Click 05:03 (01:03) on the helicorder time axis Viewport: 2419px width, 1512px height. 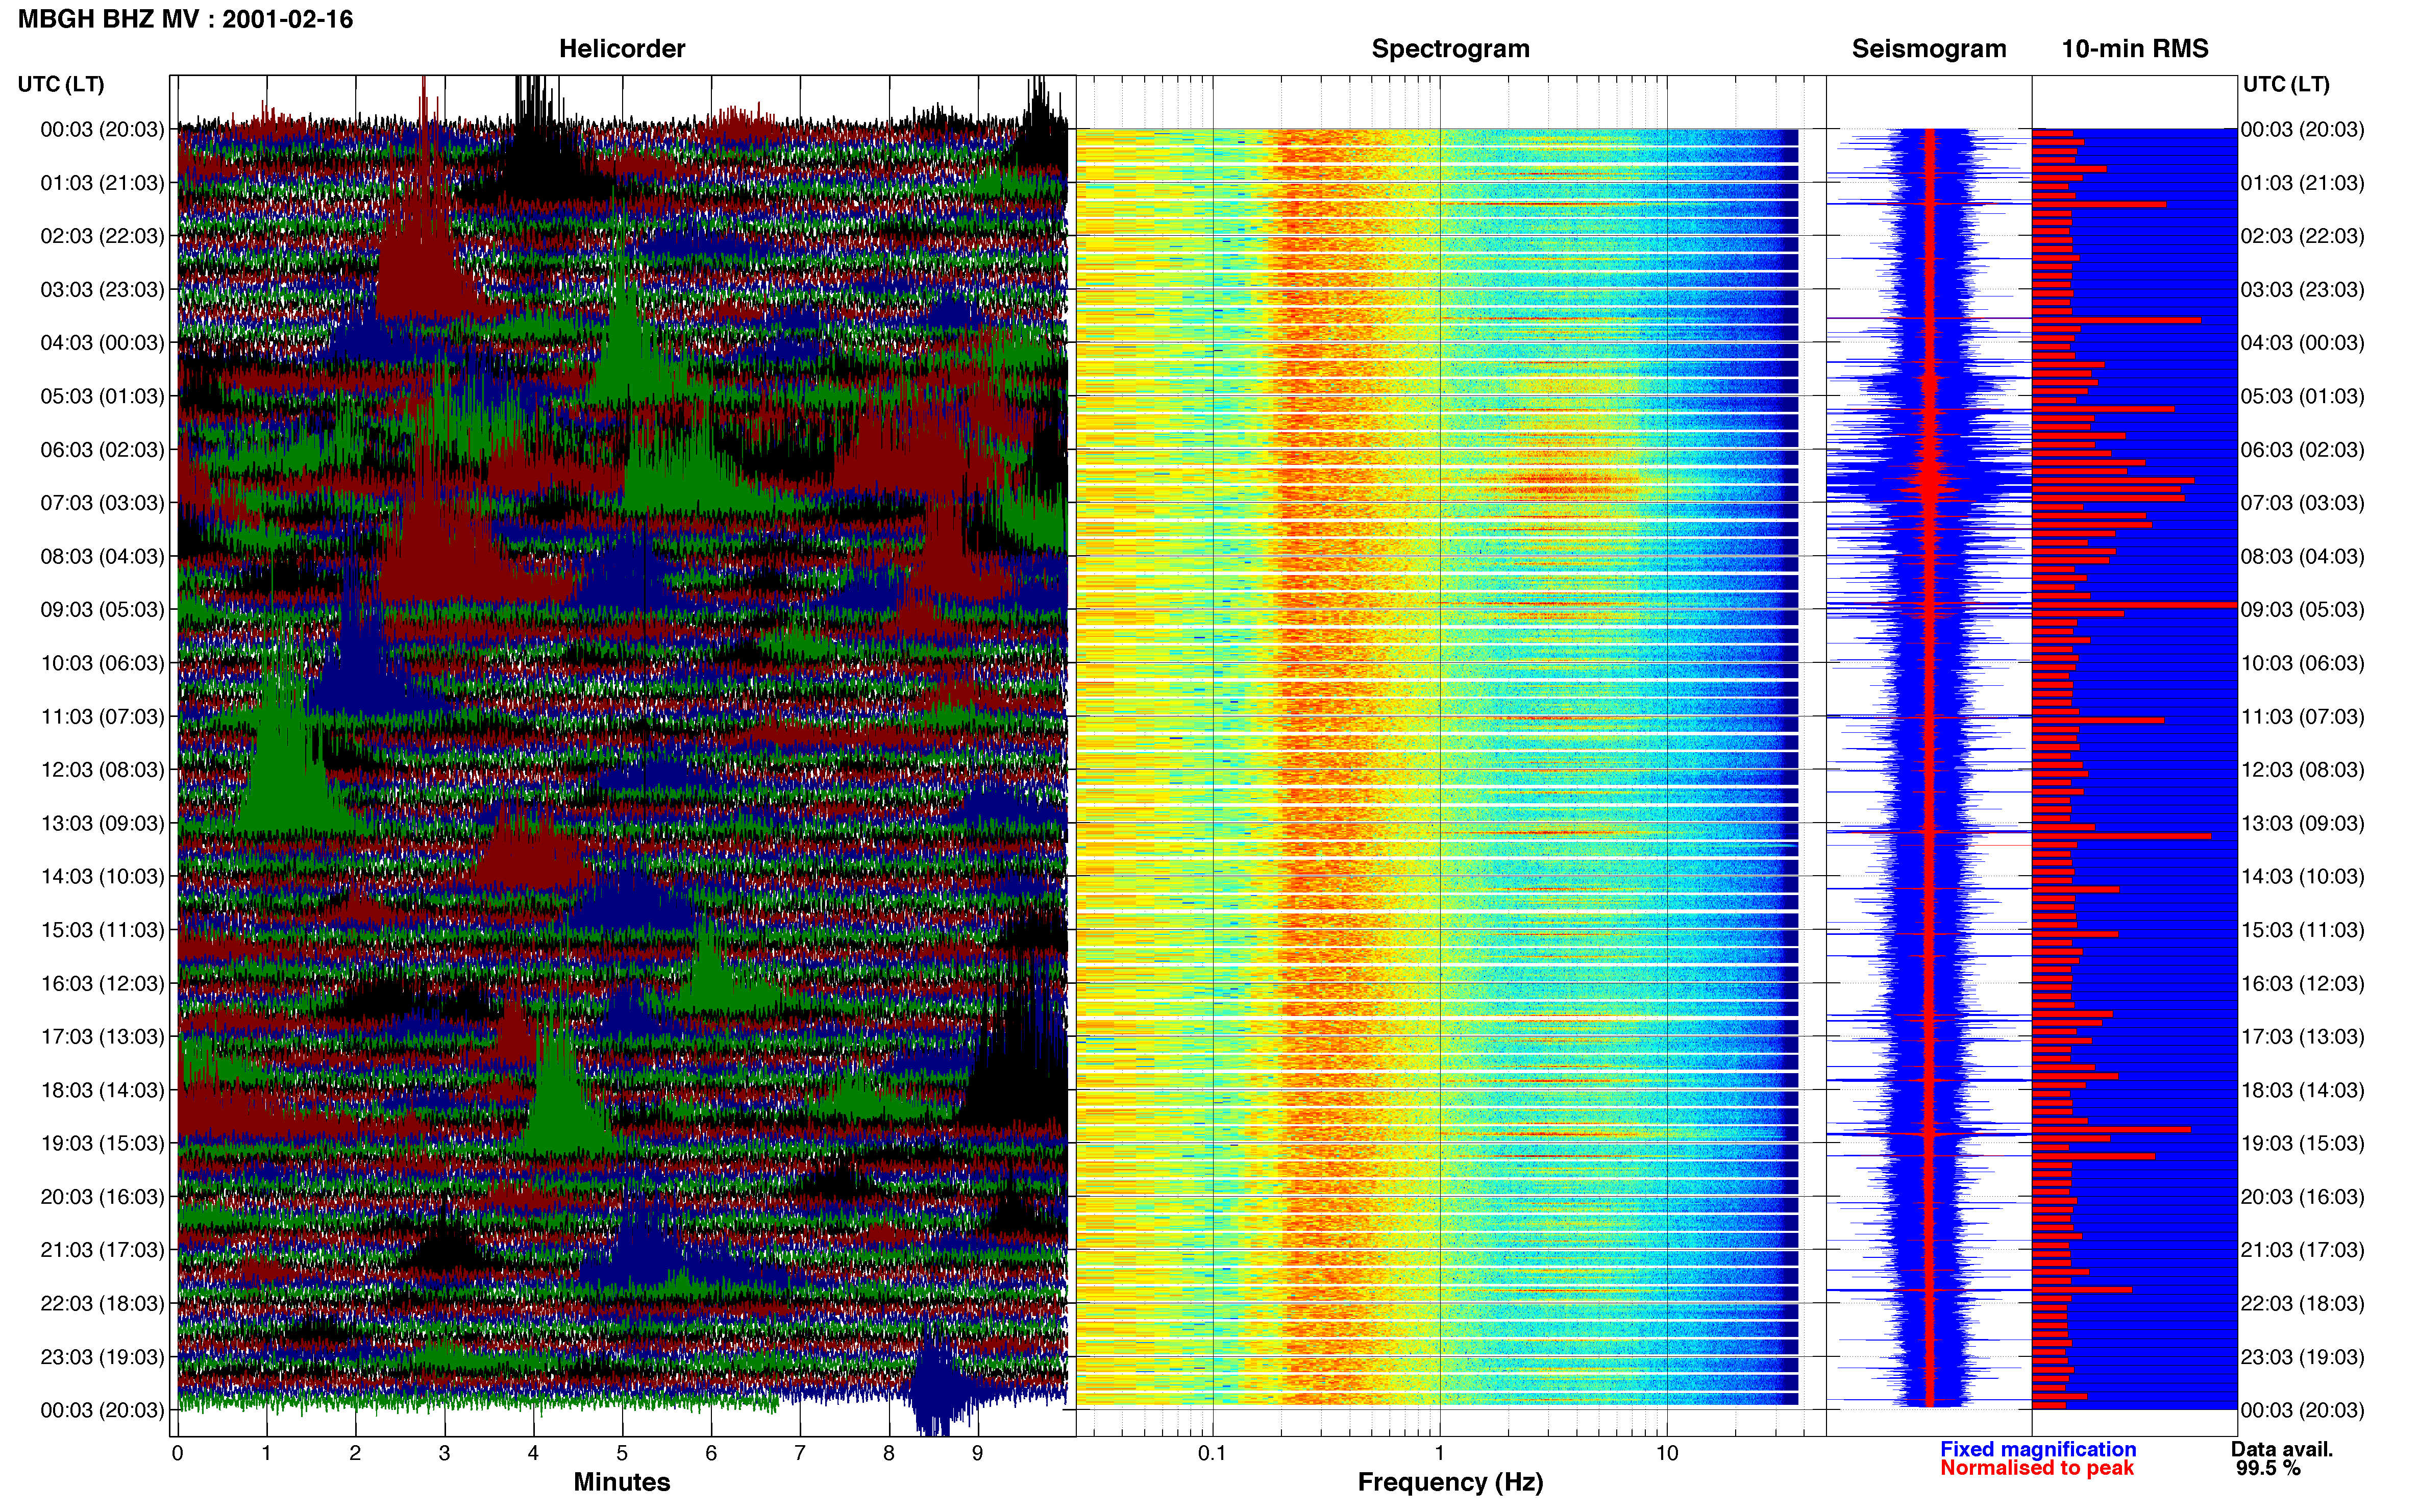102,396
